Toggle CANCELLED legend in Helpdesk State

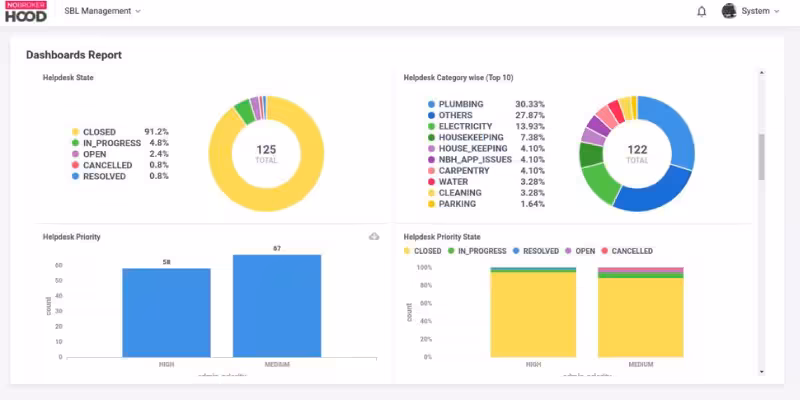[102, 165]
